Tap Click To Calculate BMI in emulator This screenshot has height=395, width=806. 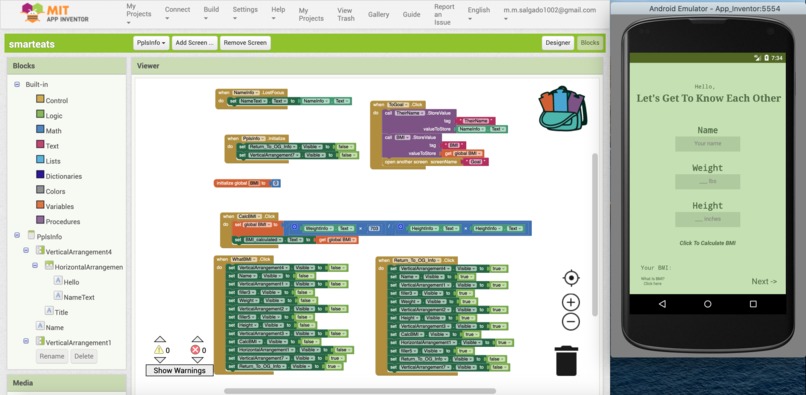pos(707,243)
